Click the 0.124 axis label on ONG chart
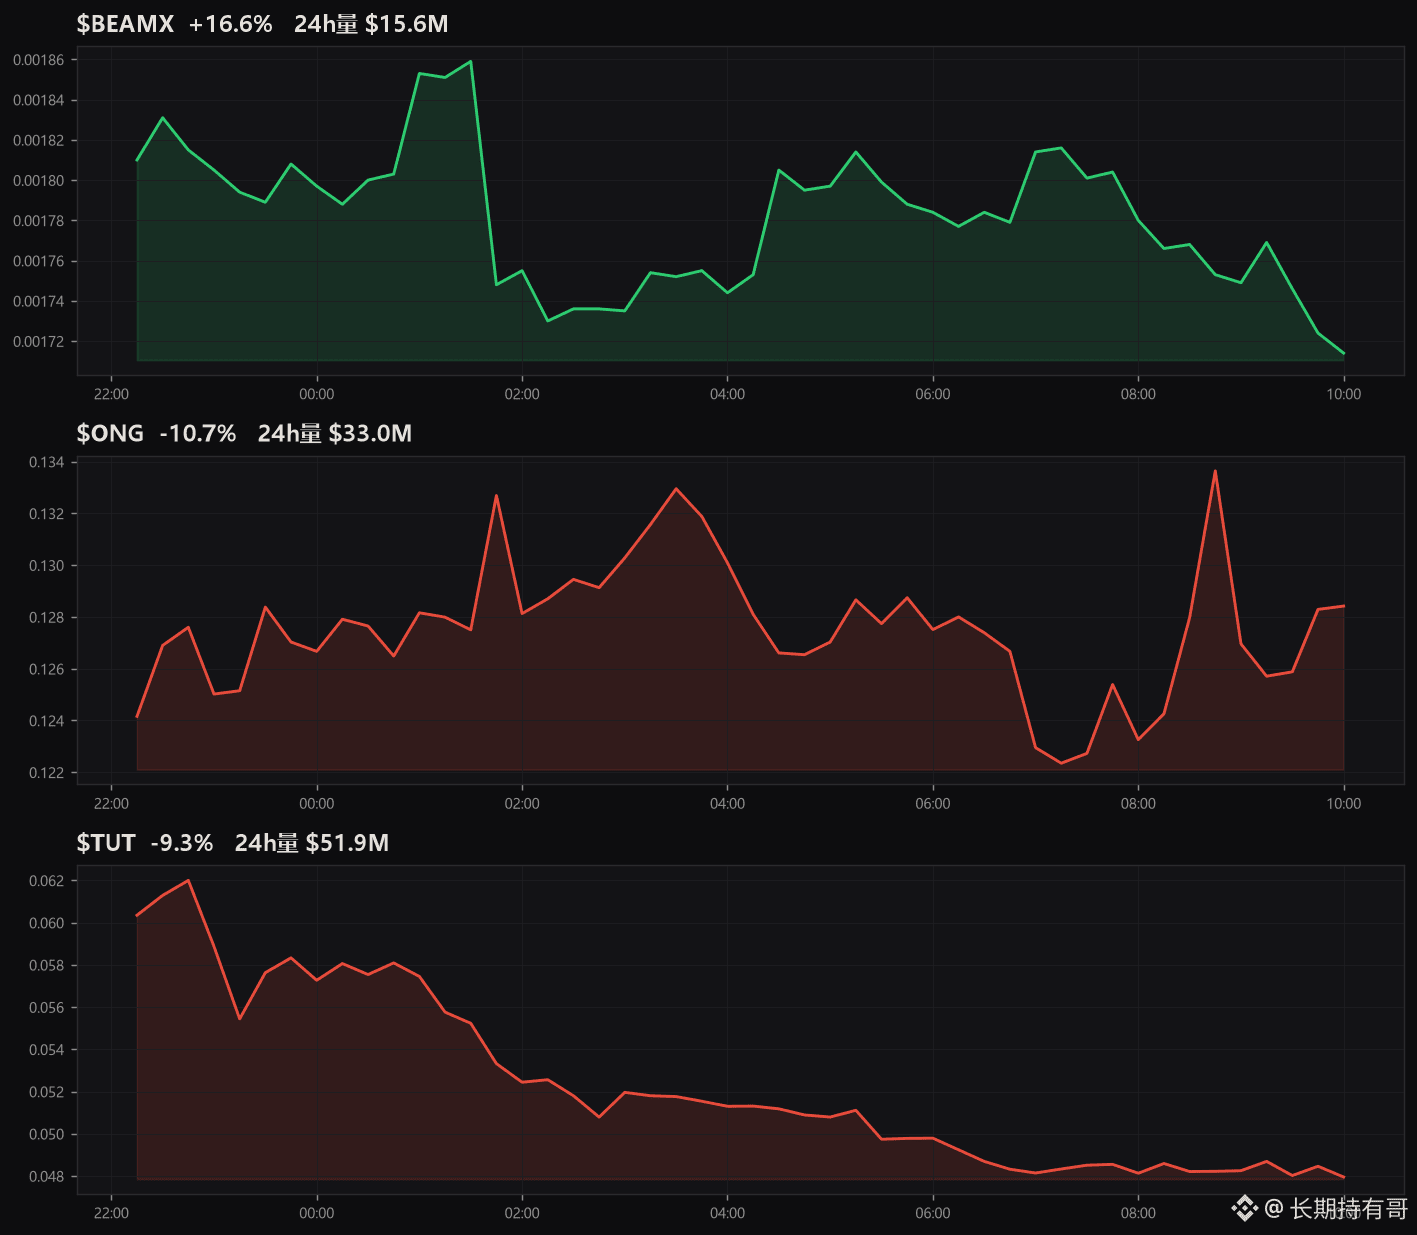1417x1235 pixels. click(x=47, y=721)
